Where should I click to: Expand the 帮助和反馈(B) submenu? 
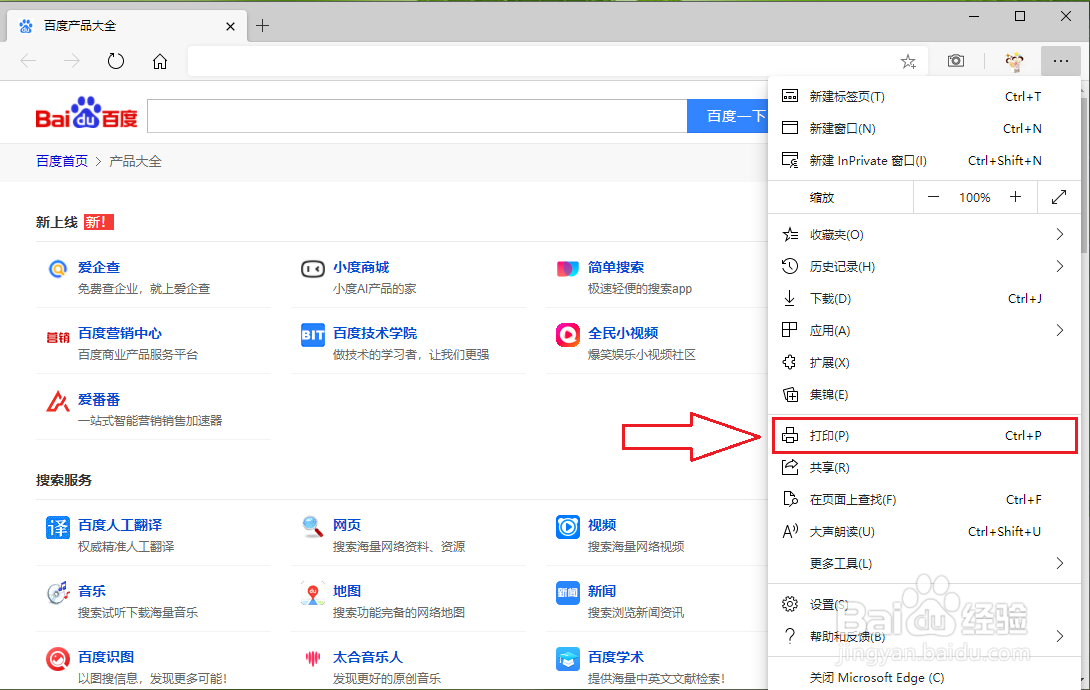click(x=1059, y=636)
